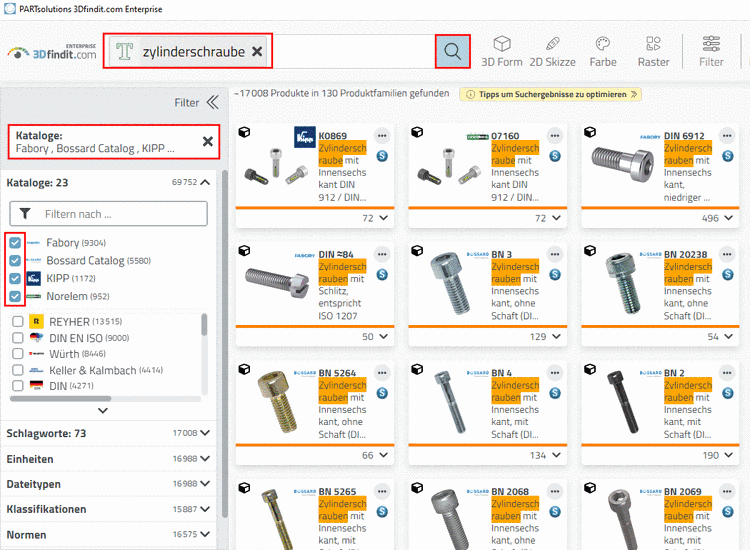Check the Würth catalog checkbox

click(18, 354)
